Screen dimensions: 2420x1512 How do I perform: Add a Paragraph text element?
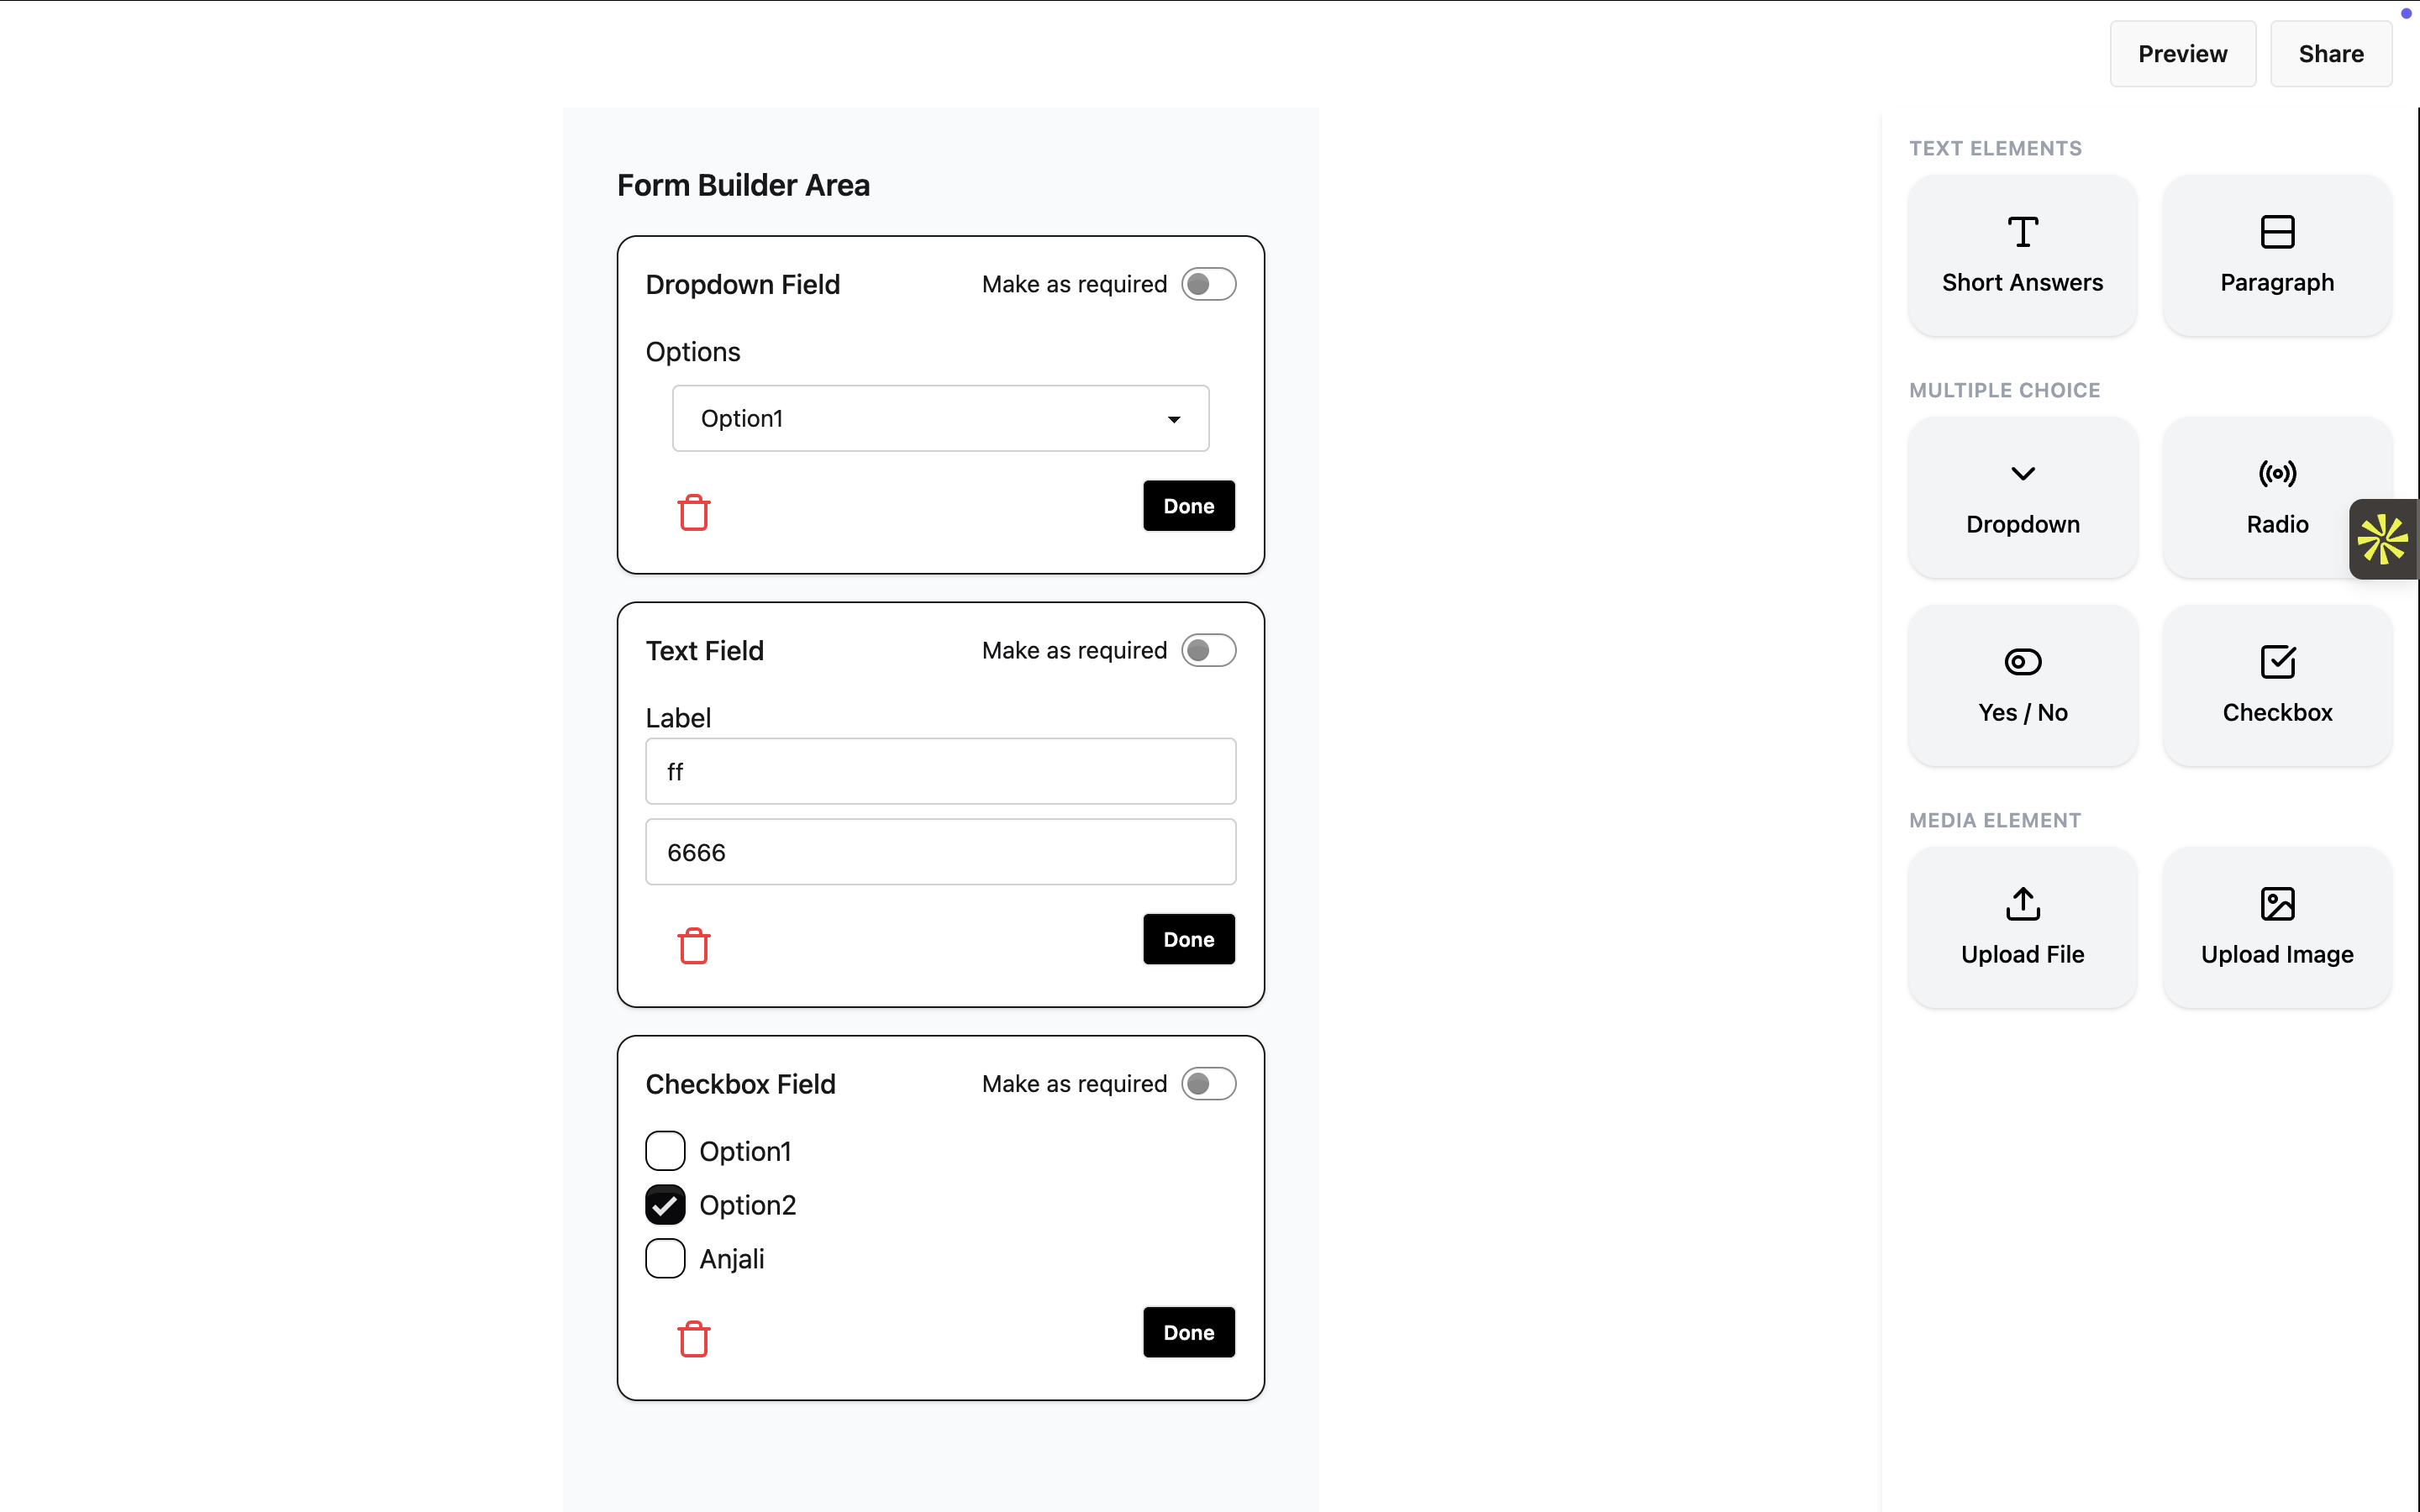[2277, 255]
